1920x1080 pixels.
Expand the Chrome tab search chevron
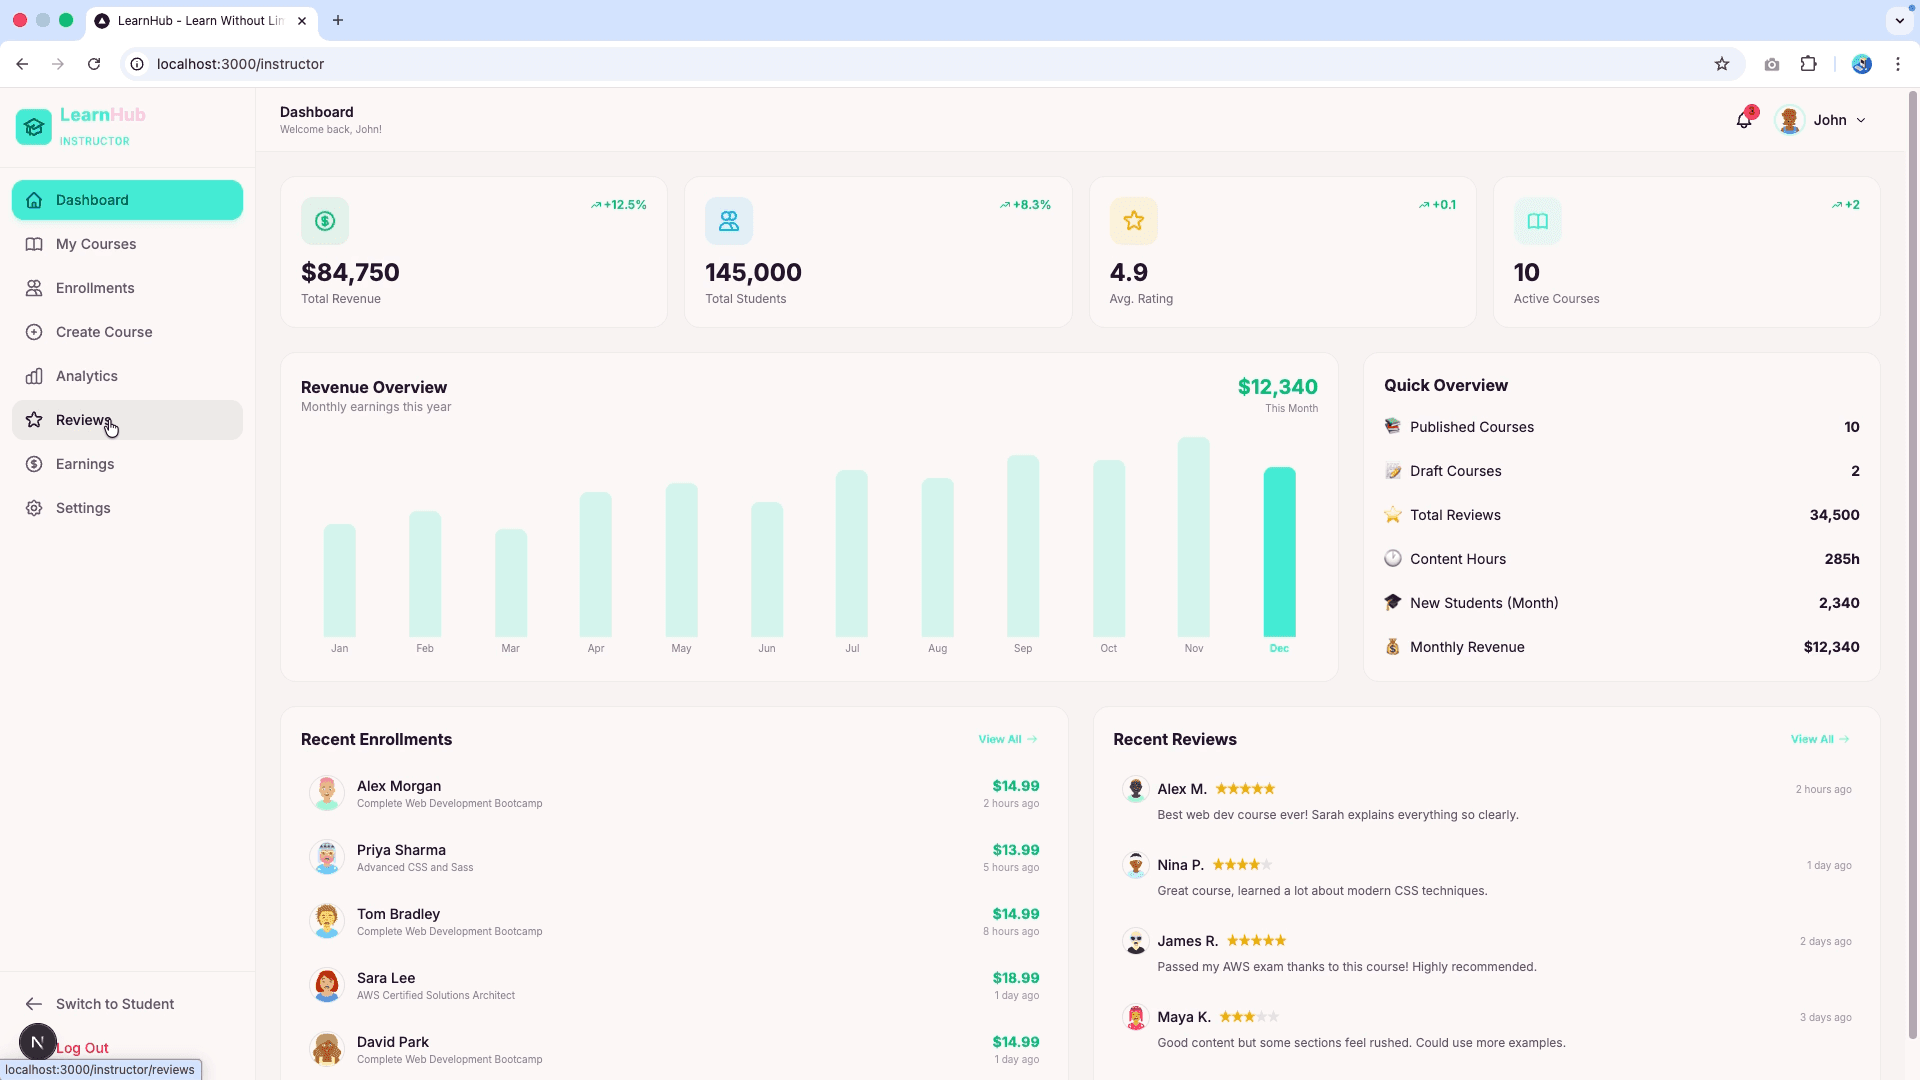tap(1899, 20)
